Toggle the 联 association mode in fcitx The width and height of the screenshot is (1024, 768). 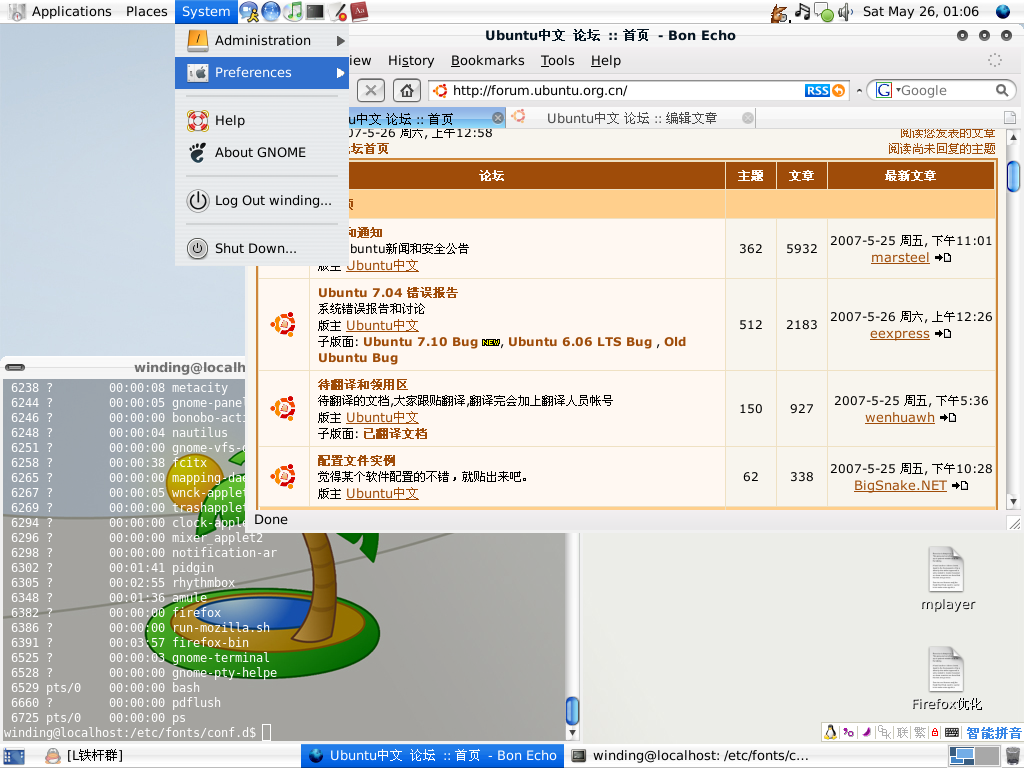coord(903,732)
